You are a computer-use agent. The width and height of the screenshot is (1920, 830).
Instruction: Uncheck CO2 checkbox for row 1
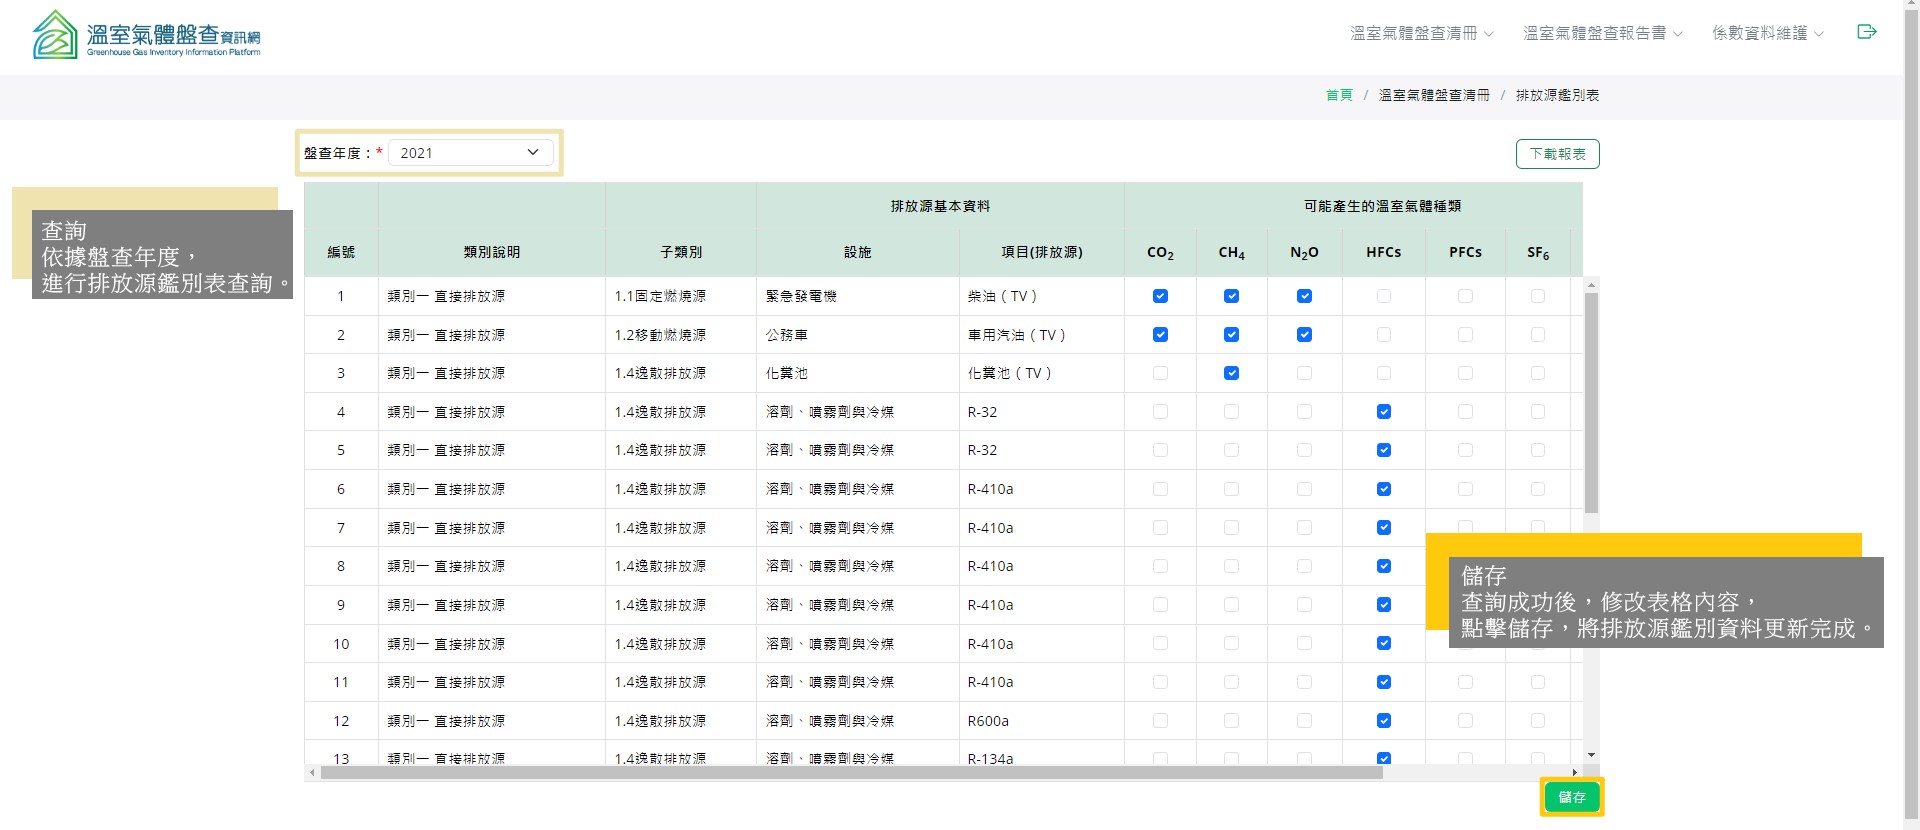[x=1160, y=296]
